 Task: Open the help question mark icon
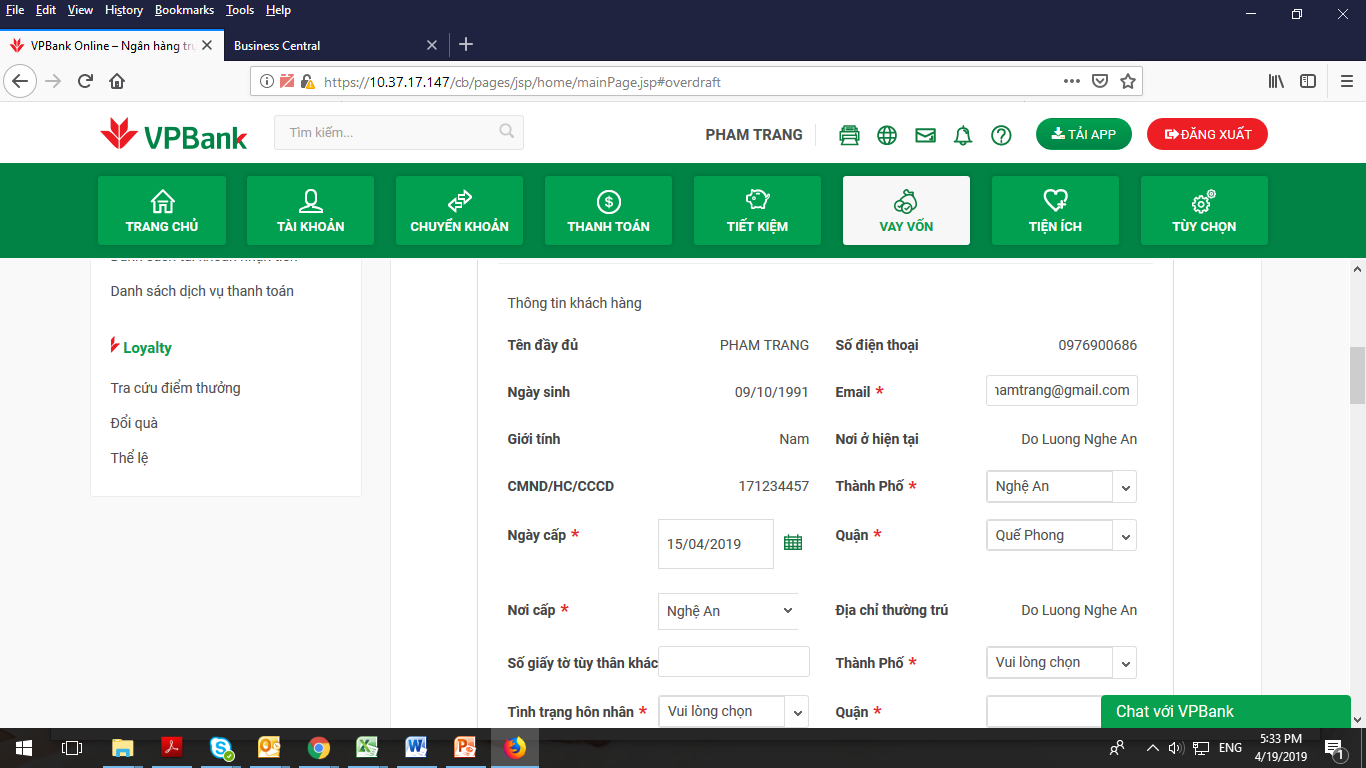(x=1001, y=135)
